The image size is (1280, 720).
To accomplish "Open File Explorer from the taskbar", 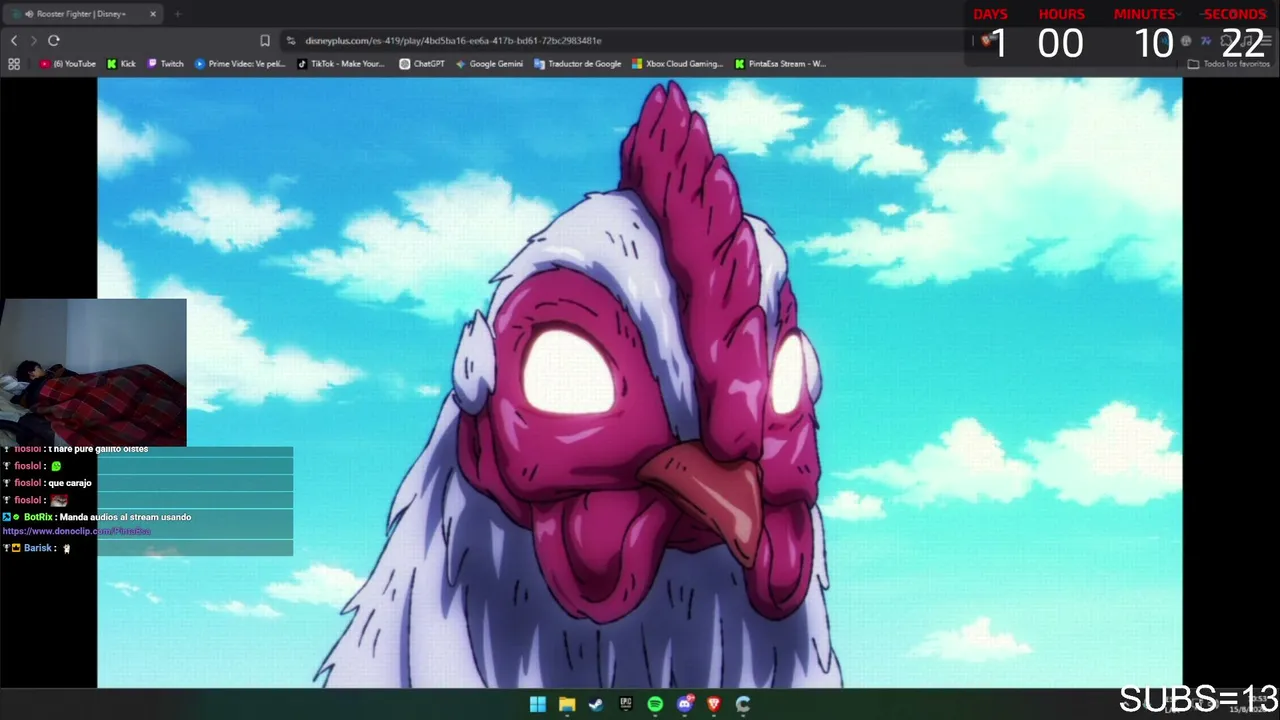I will point(567,704).
